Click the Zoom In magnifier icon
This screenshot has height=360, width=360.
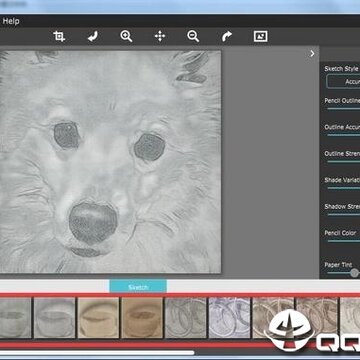coord(126,36)
